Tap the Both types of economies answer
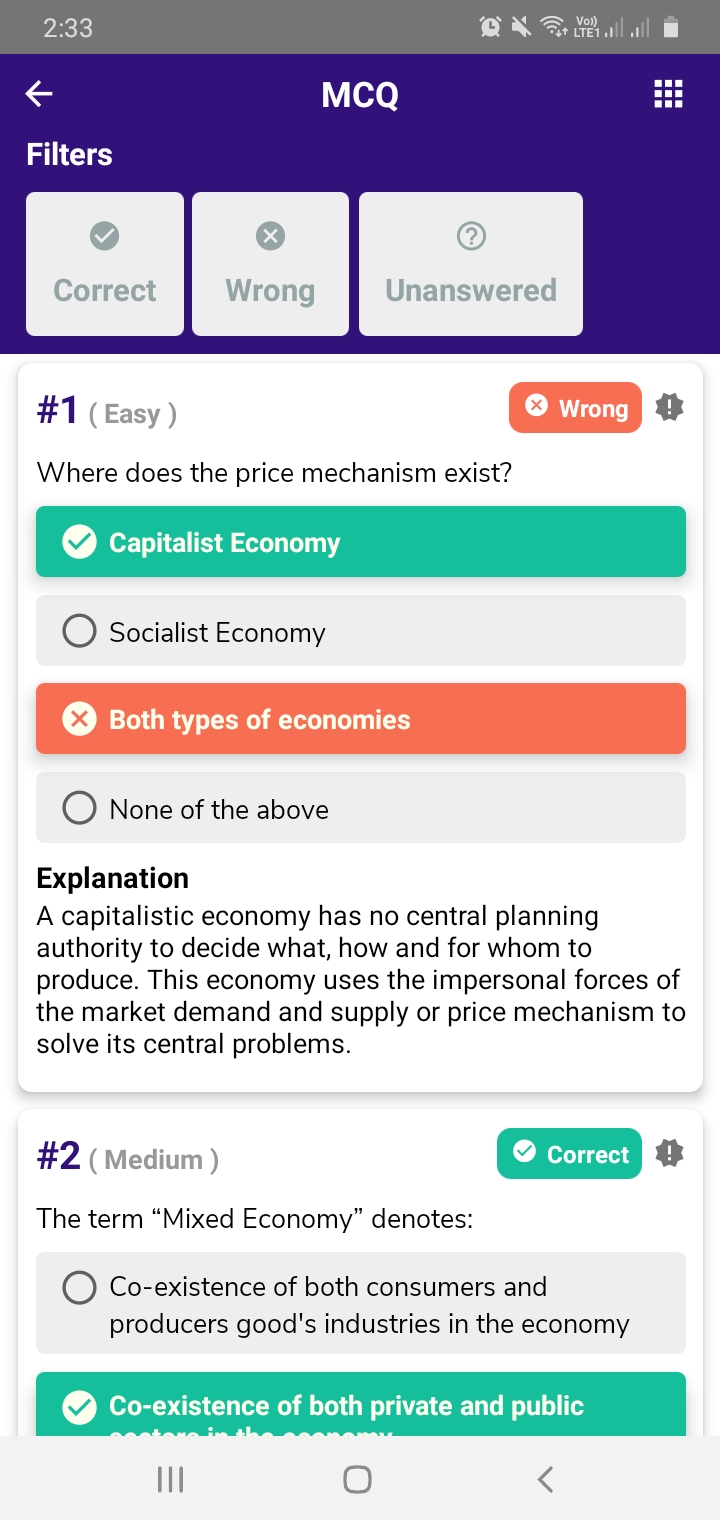The width and height of the screenshot is (720, 1520). click(x=360, y=719)
